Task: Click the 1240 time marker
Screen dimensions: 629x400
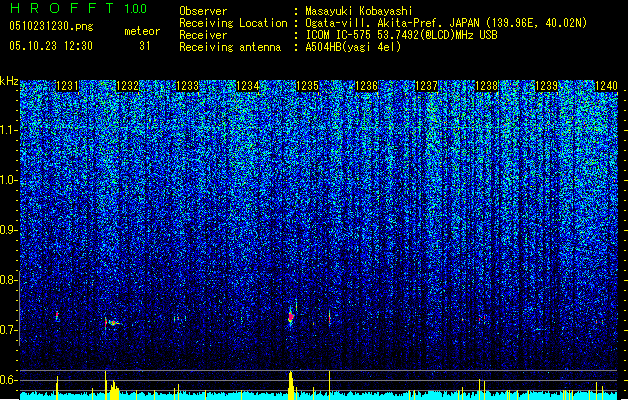Action: click(606, 86)
